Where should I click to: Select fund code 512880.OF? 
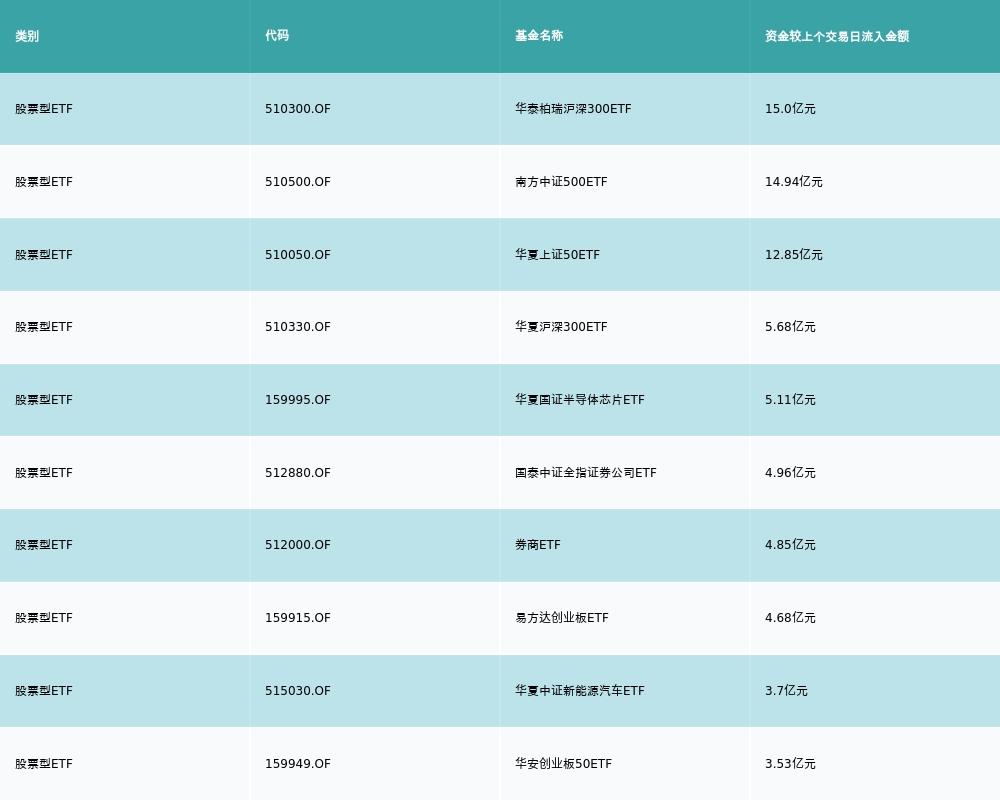[x=298, y=473]
